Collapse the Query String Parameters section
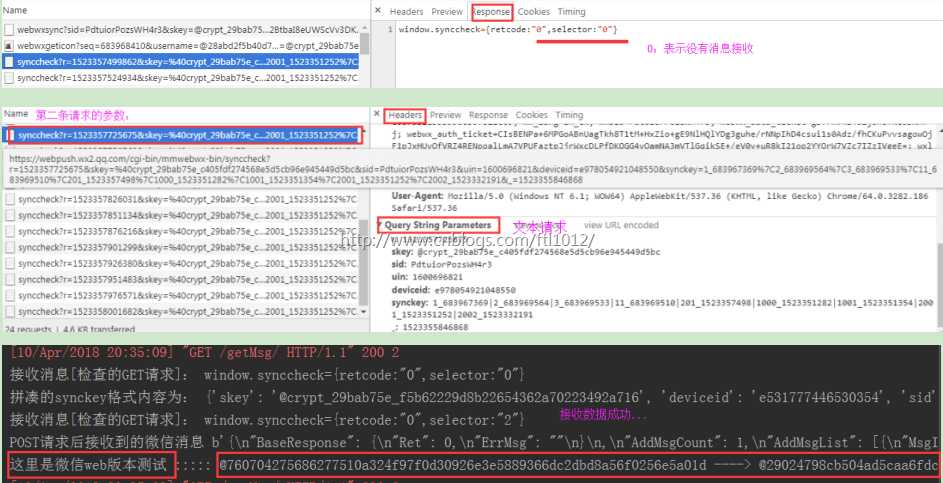 [379, 225]
